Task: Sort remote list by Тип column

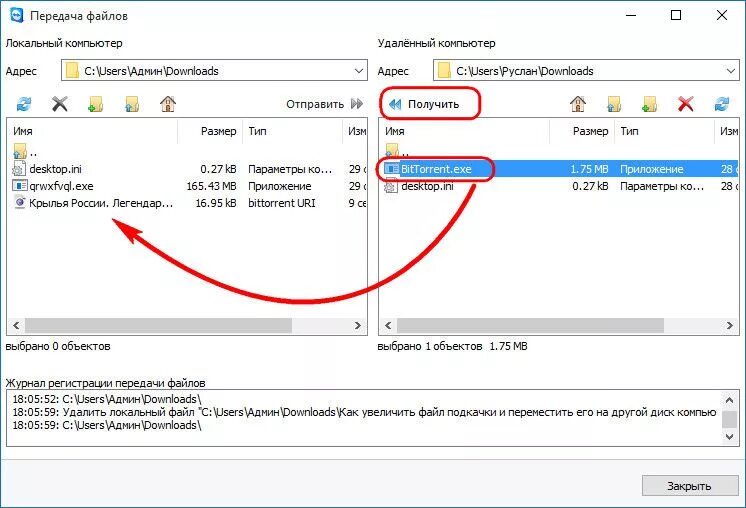Action: (x=664, y=131)
